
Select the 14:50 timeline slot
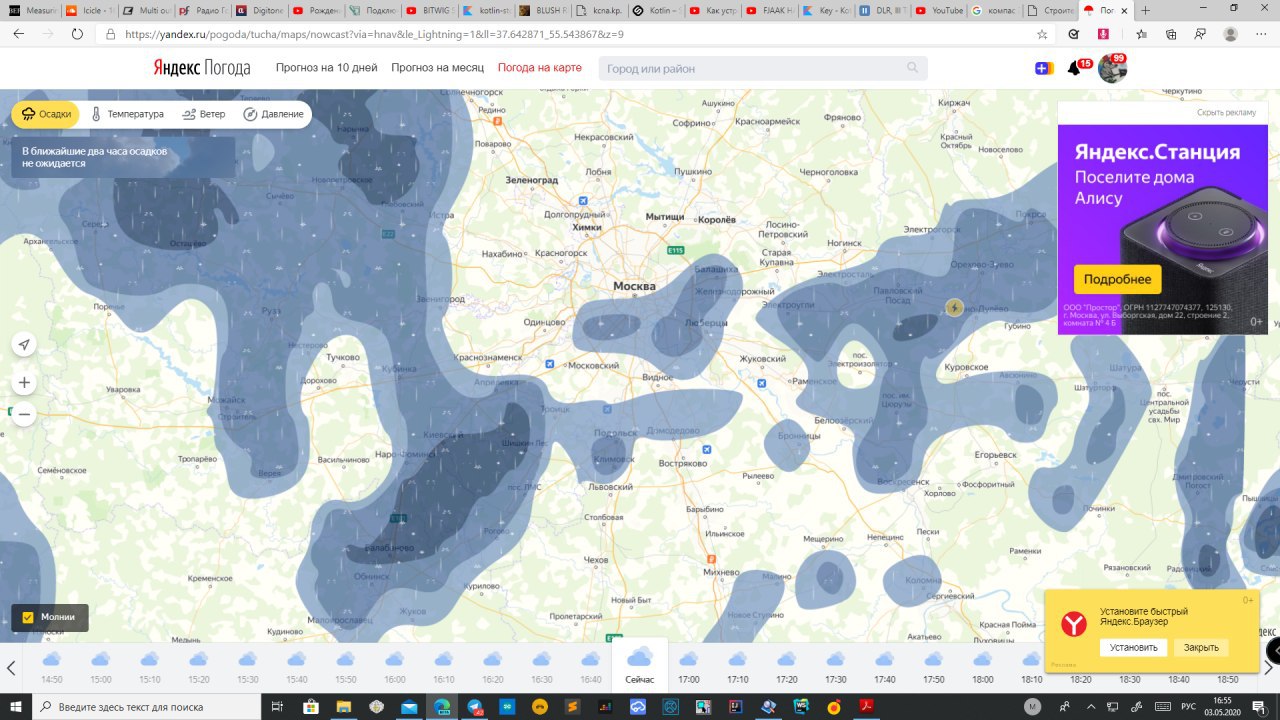52,666
